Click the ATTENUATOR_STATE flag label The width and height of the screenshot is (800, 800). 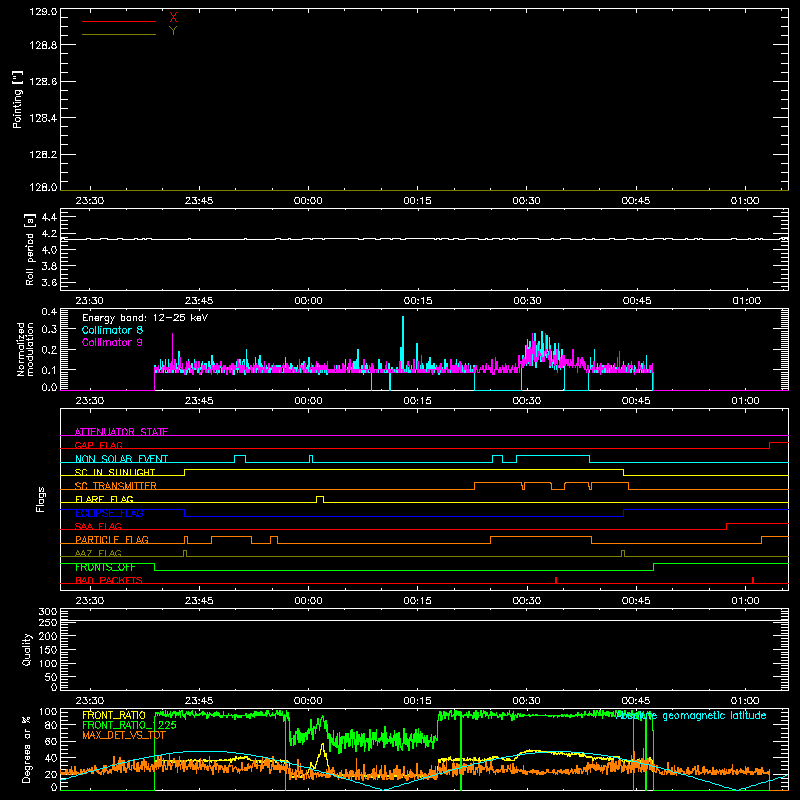click(x=121, y=432)
